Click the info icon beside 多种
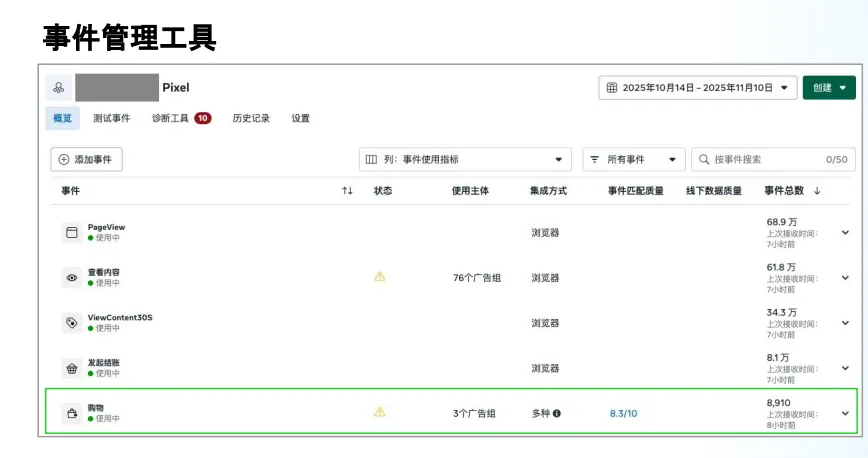The height and width of the screenshot is (458, 868). (x=557, y=413)
